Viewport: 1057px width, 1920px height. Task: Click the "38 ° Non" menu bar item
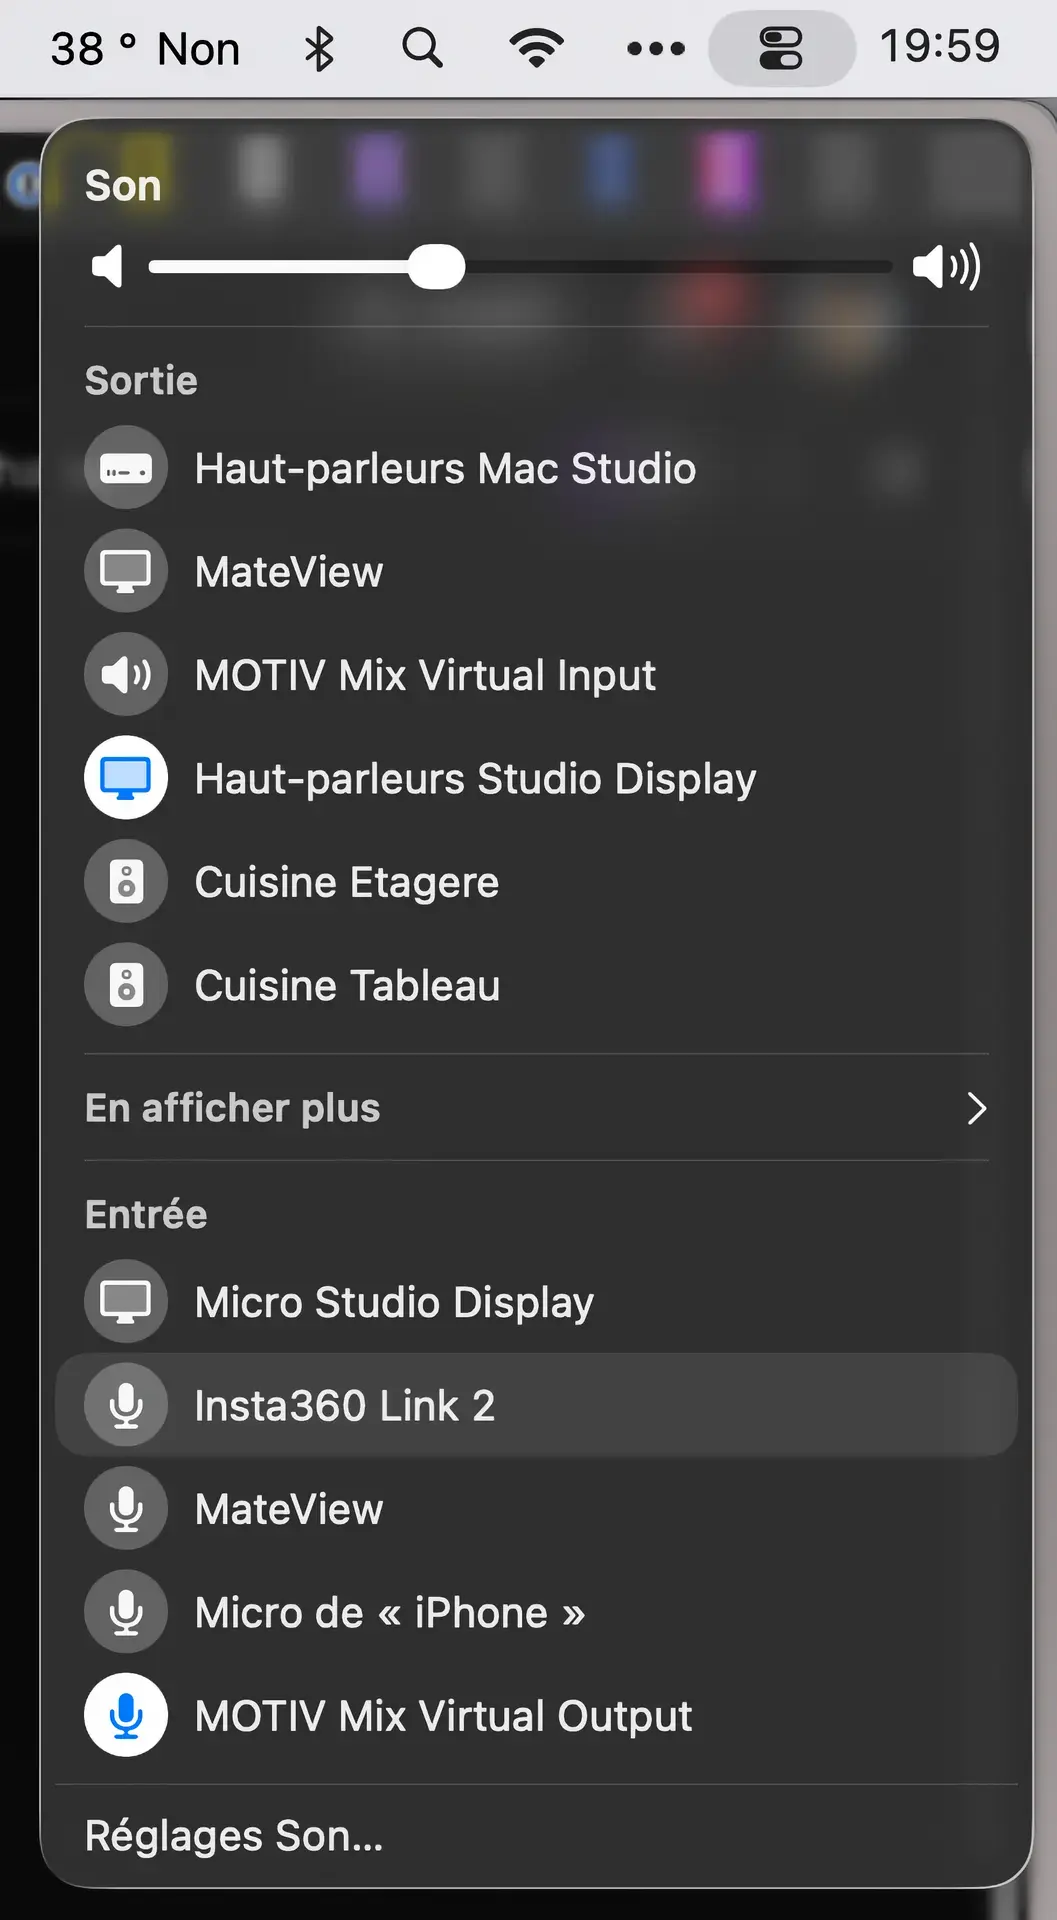click(145, 49)
